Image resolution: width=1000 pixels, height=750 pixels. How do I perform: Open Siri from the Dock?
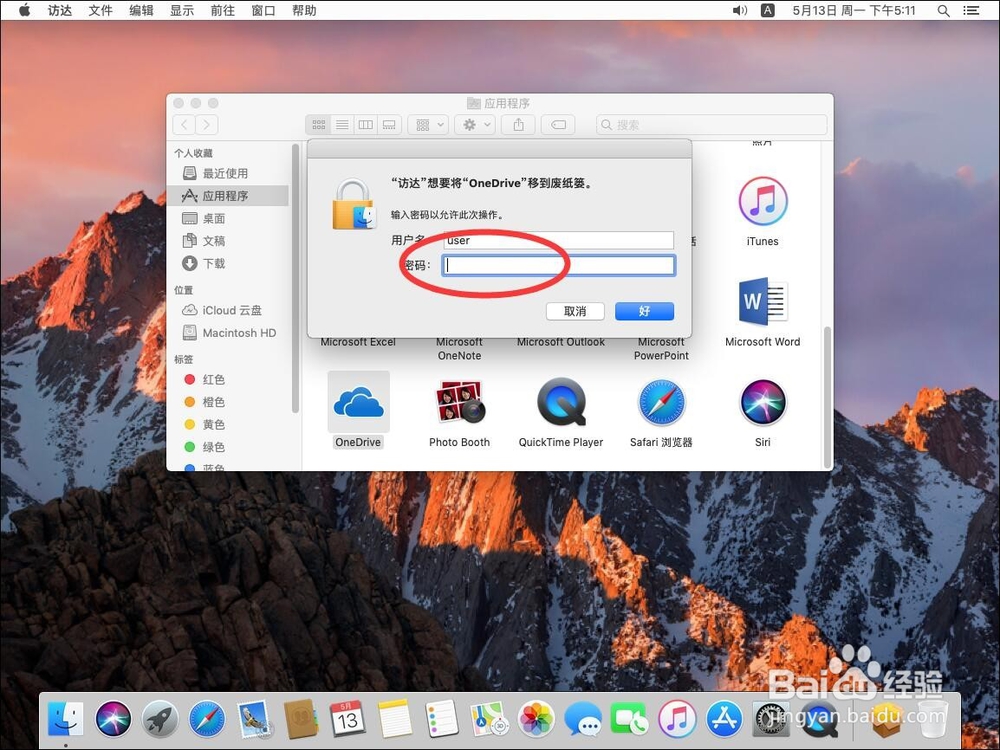[x=114, y=719]
